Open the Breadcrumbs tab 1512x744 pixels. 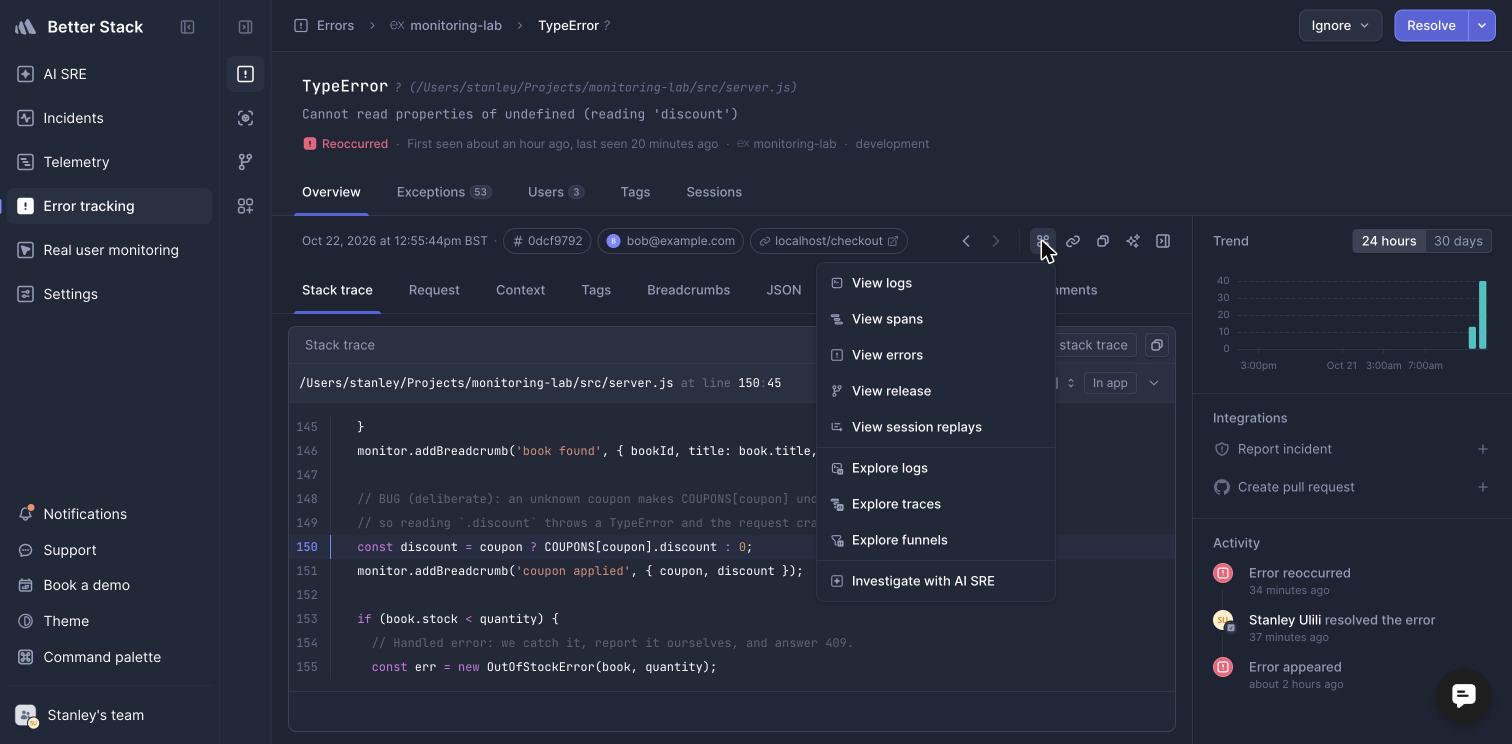tap(688, 290)
